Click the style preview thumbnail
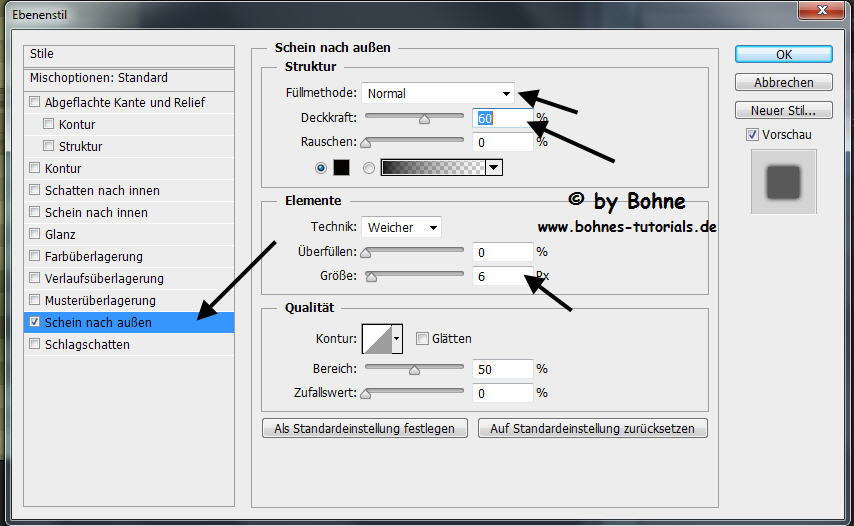854x526 pixels. pos(783,182)
